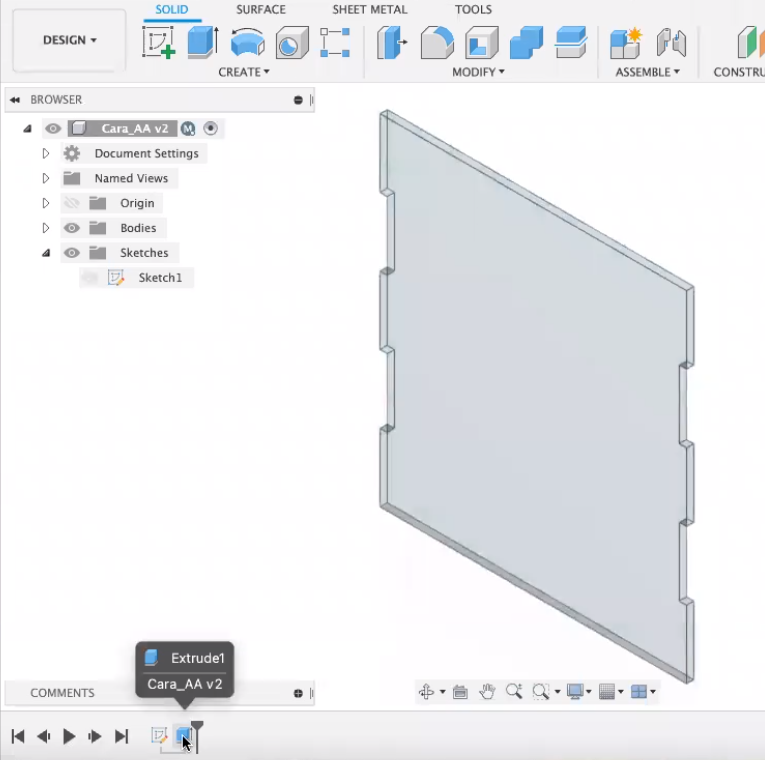The height and width of the screenshot is (760, 765).
Task: Switch to the SHEET METAL tab
Action: [x=370, y=10]
